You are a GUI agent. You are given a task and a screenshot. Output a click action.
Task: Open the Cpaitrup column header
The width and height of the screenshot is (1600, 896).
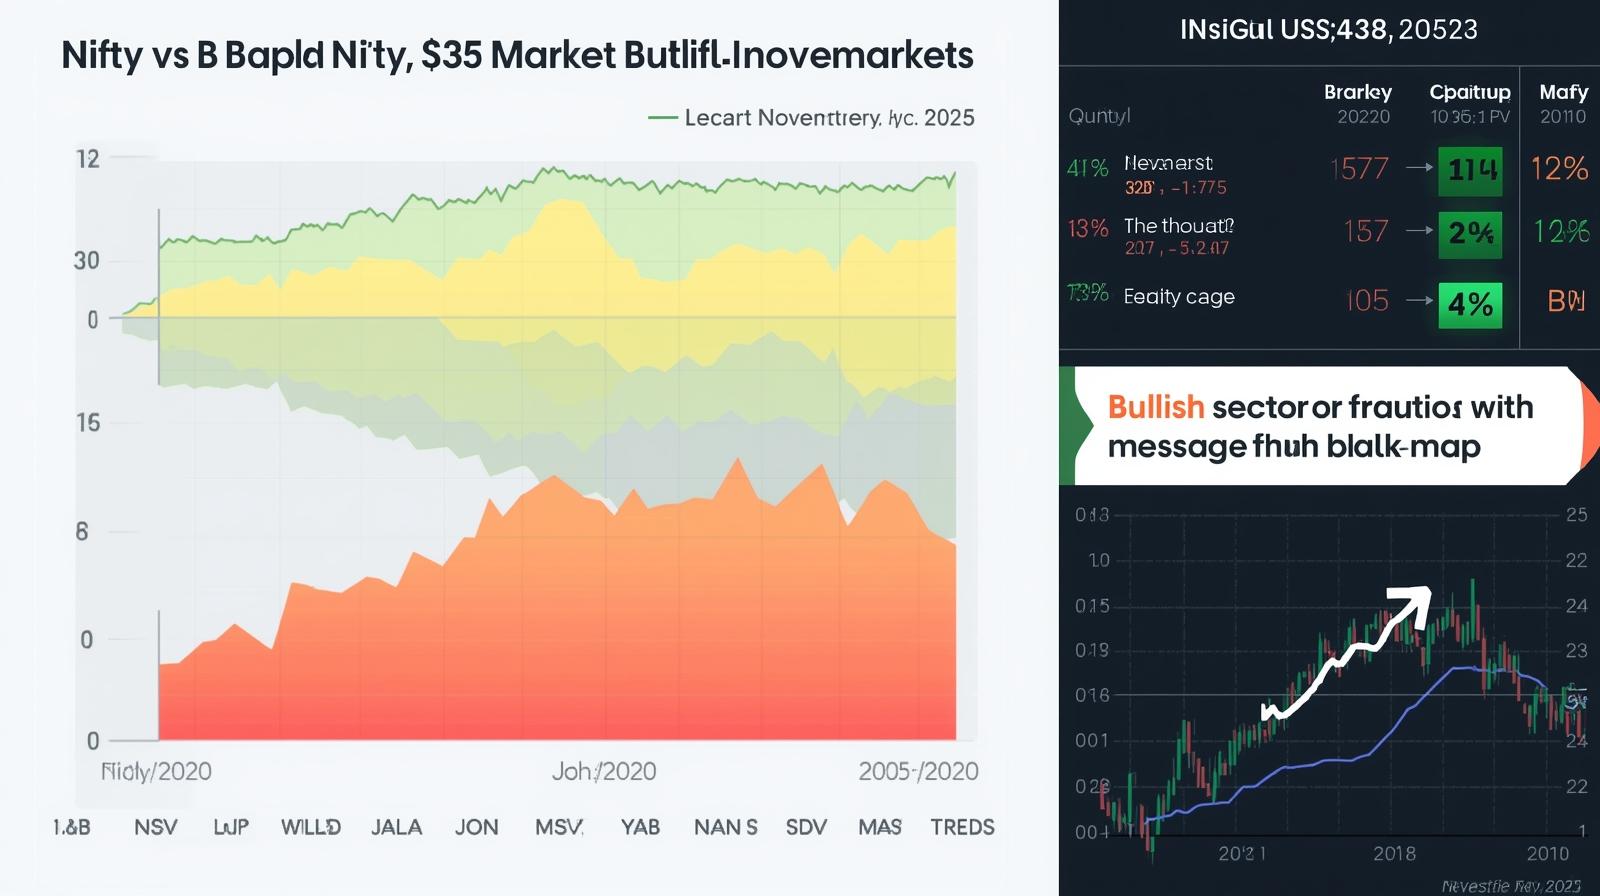coord(1469,92)
